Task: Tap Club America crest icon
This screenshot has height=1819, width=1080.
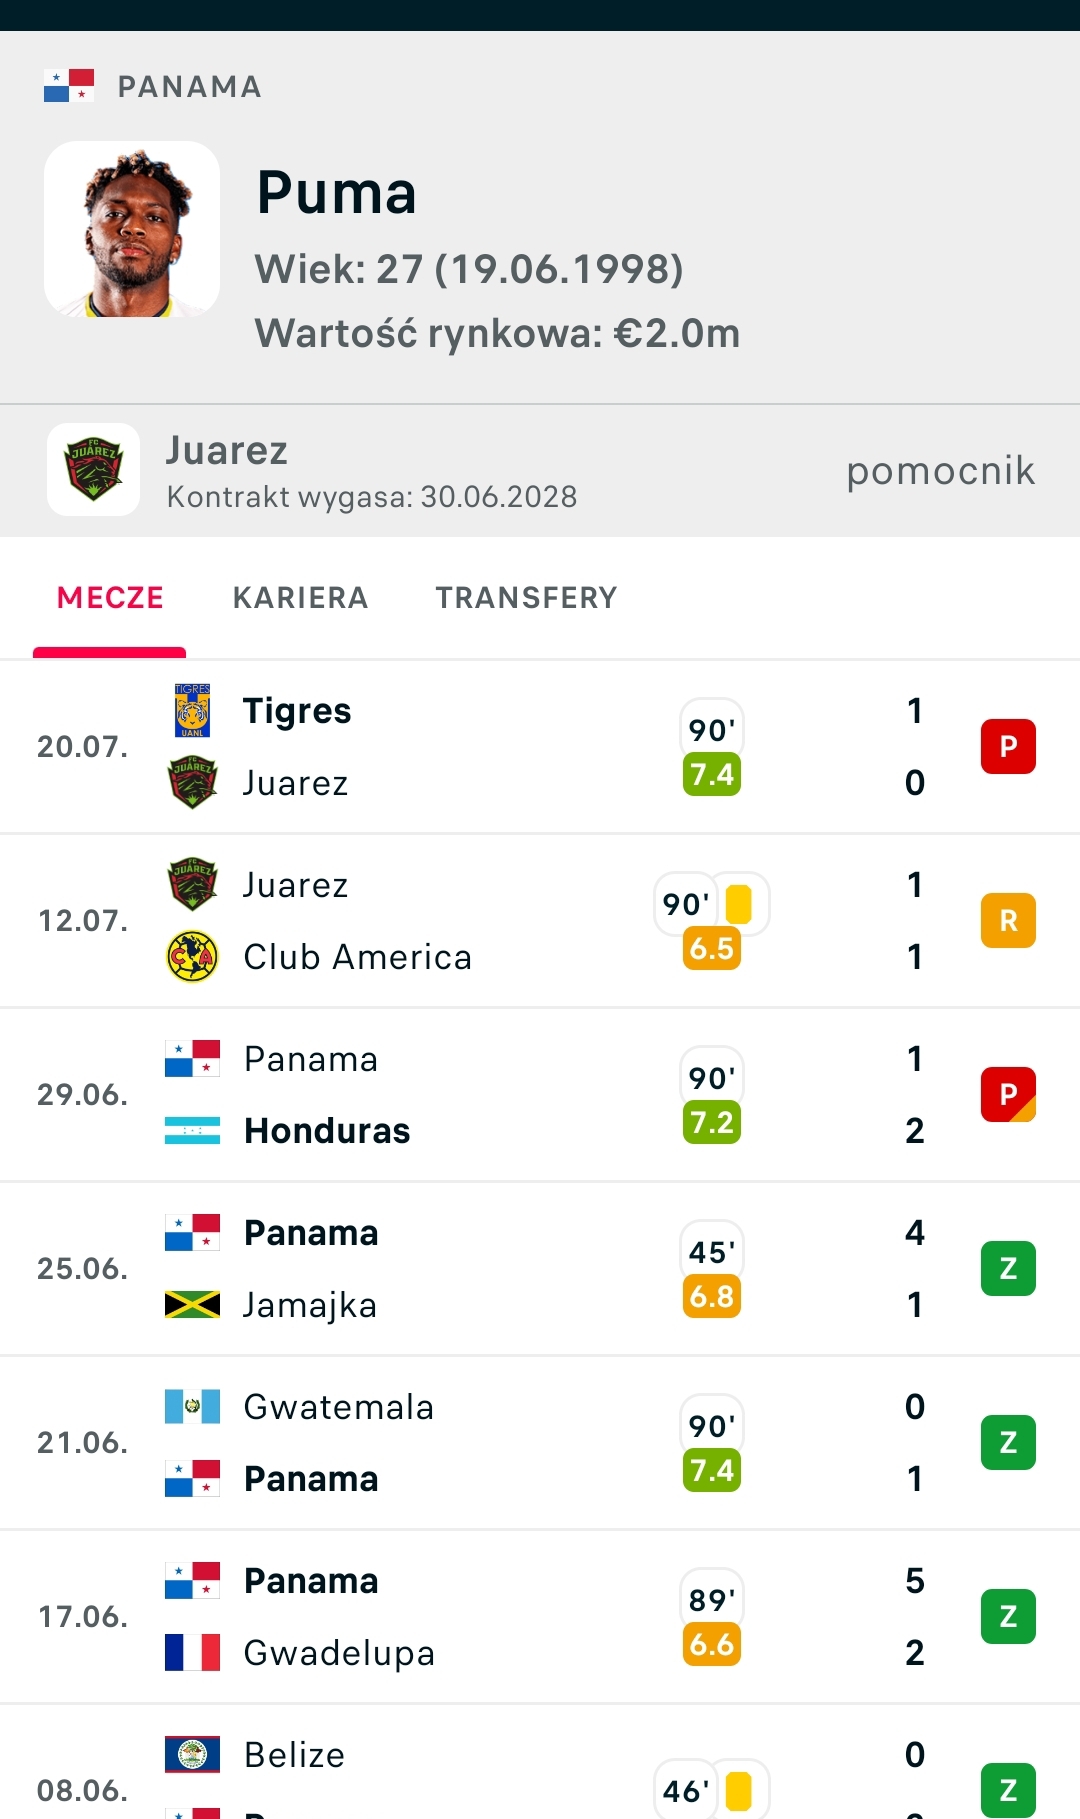Action: pos(192,957)
